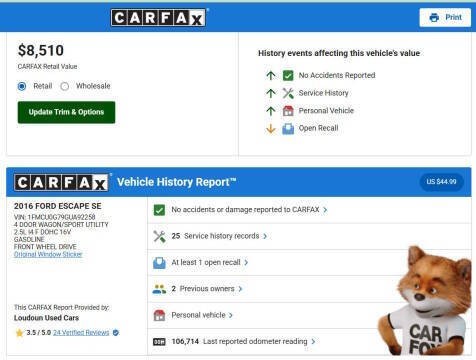Open the 24 Verified Reviews link
This screenshot has width=476, height=360.
(81, 333)
